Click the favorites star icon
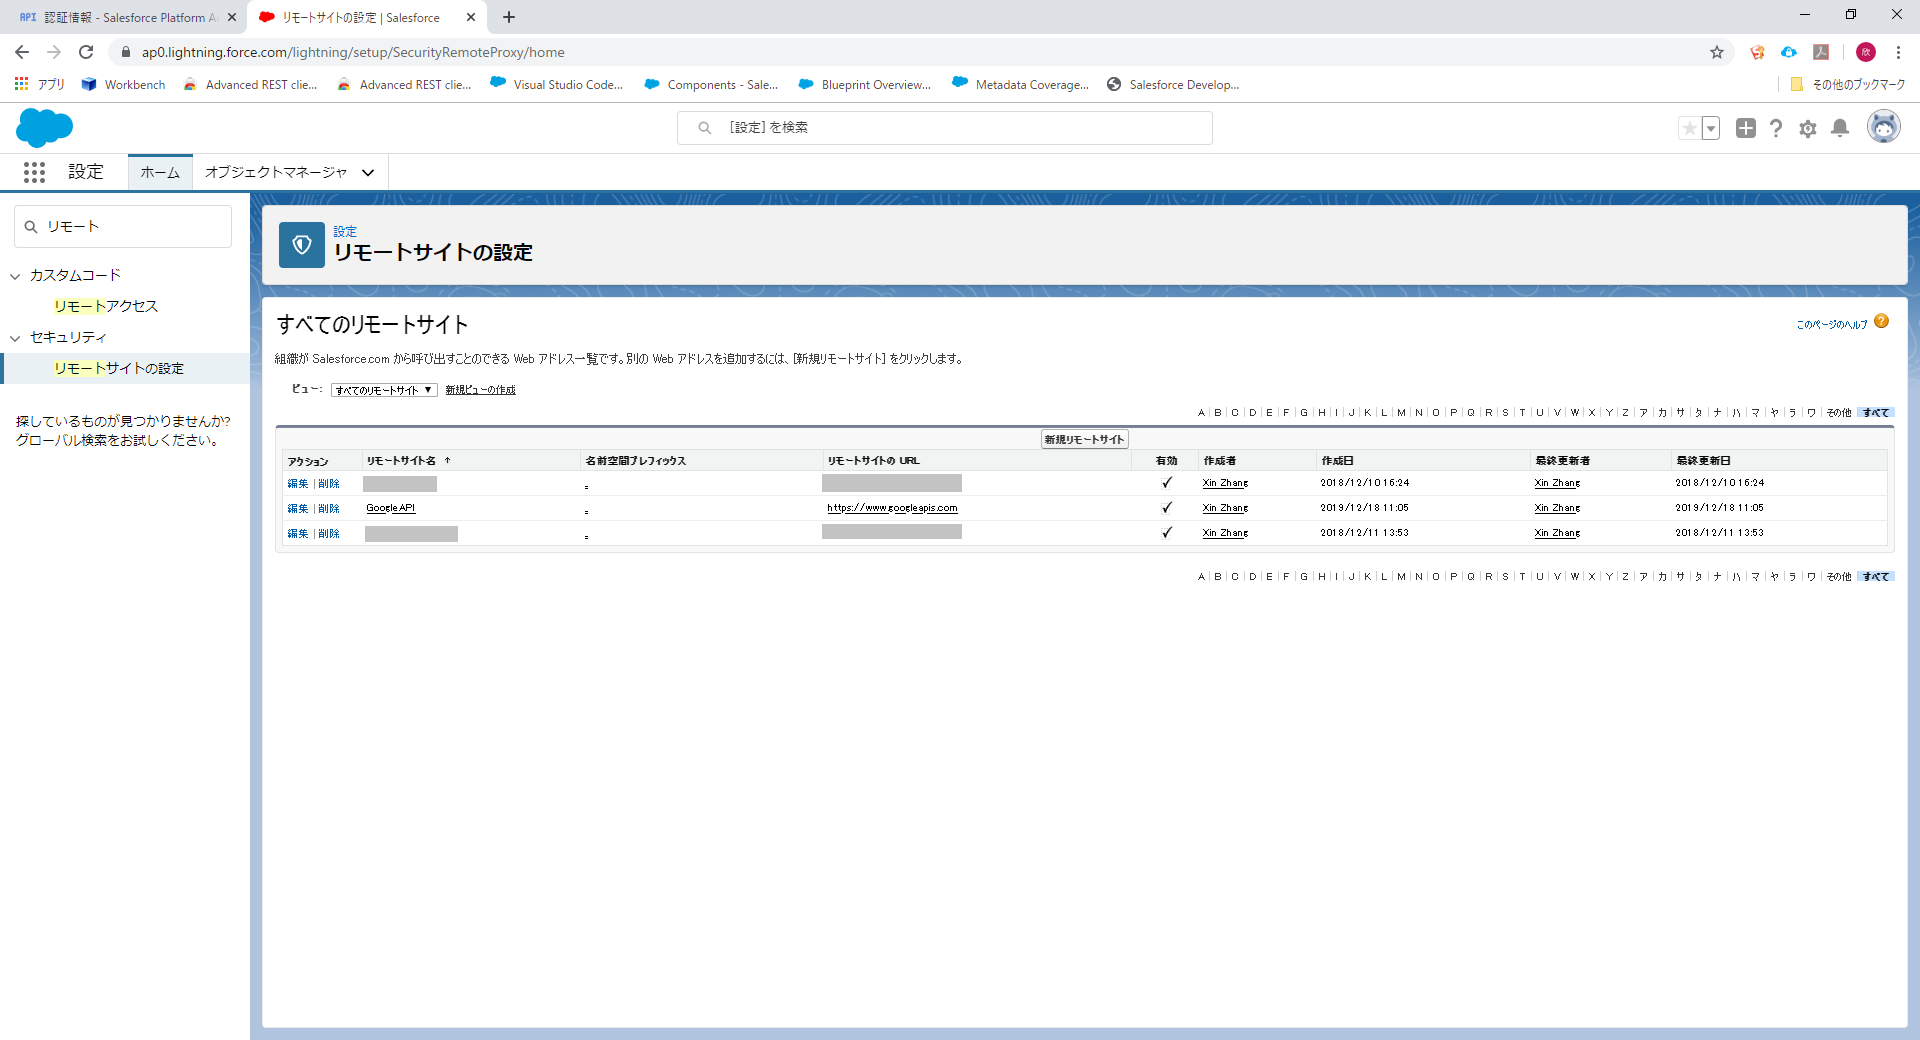Viewport: 1920px width, 1040px height. [1689, 128]
